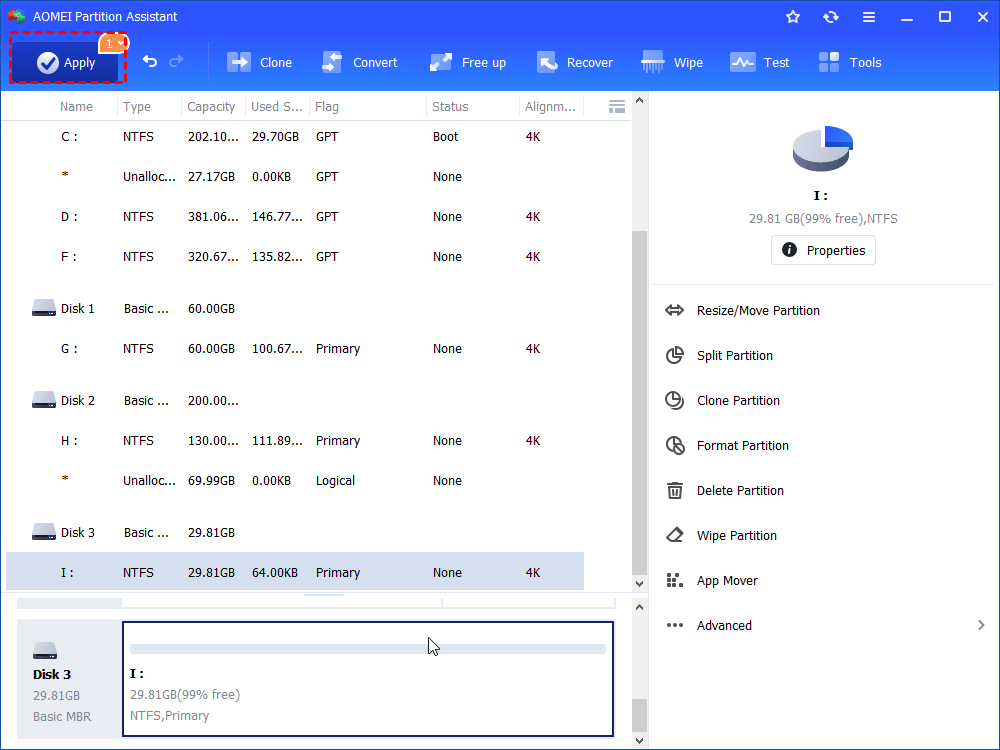Undo the last operation
The image size is (1000, 750).
tap(150, 62)
